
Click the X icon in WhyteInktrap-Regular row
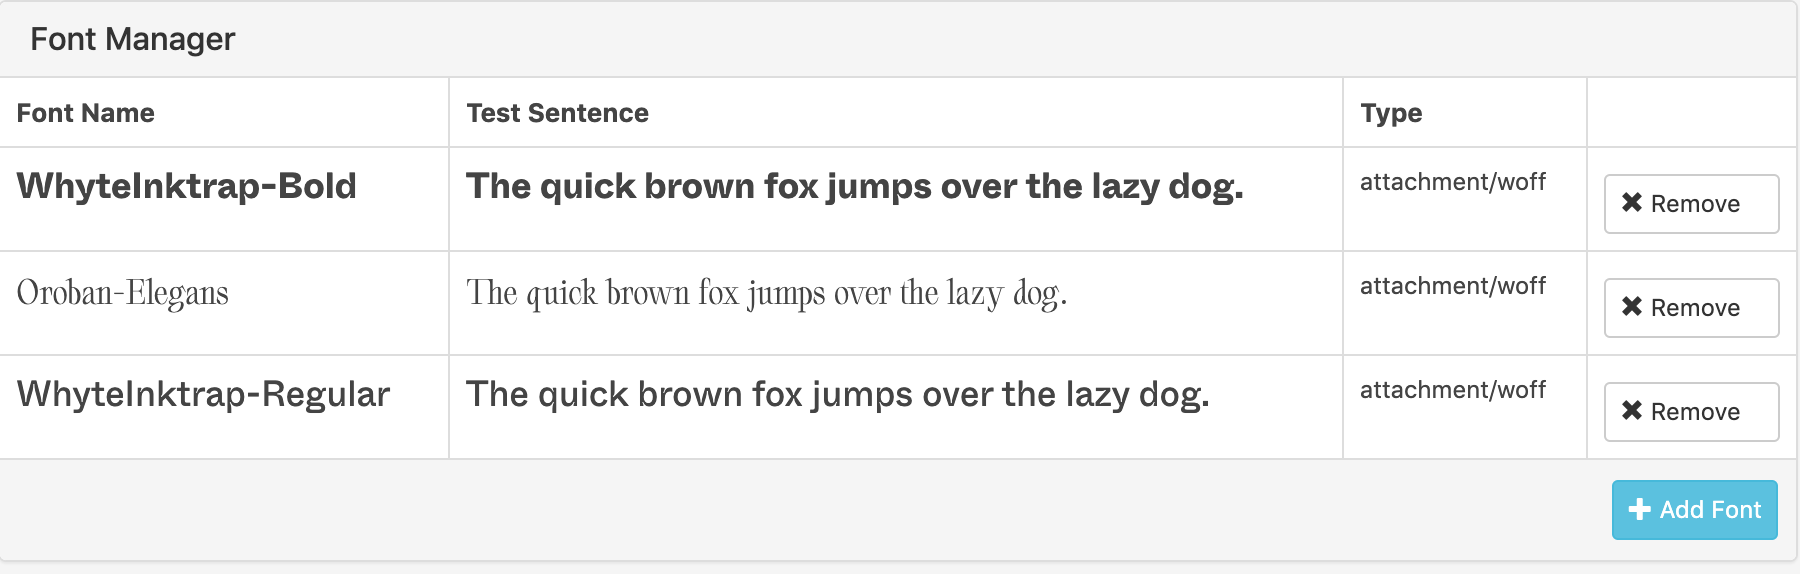(1632, 411)
